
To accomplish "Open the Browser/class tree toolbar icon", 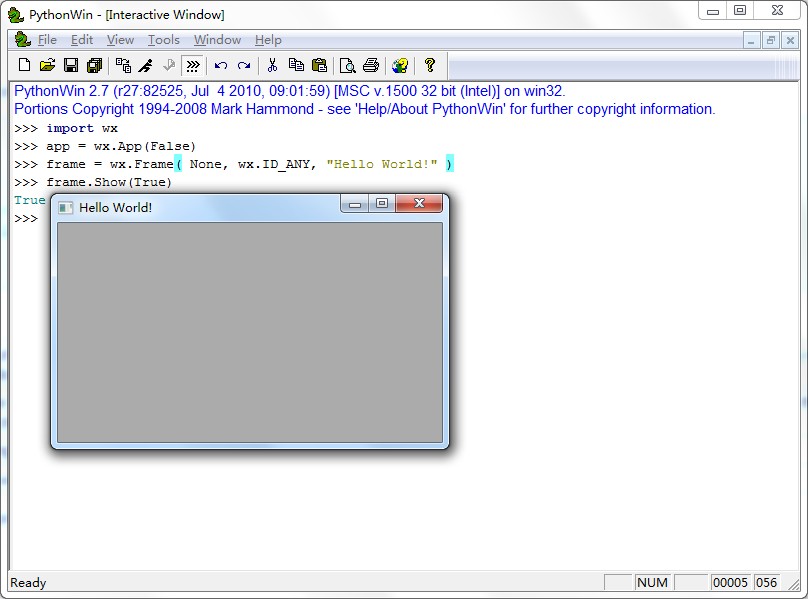I will click(123, 65).
